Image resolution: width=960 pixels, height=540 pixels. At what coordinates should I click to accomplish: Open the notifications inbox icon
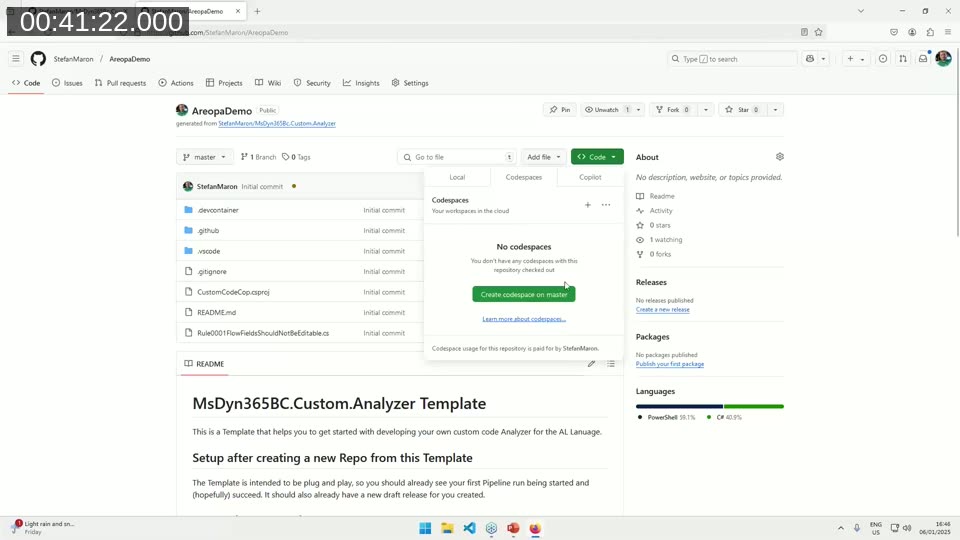coord(923,59)
